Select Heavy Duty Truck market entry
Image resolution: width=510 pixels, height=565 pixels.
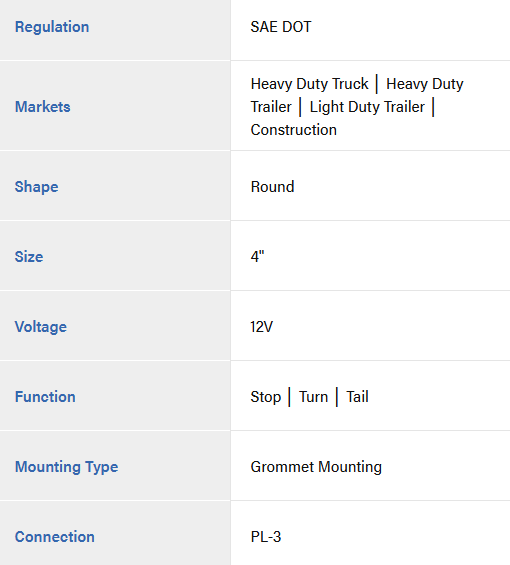pyautogui.click(x=310, y=84)
